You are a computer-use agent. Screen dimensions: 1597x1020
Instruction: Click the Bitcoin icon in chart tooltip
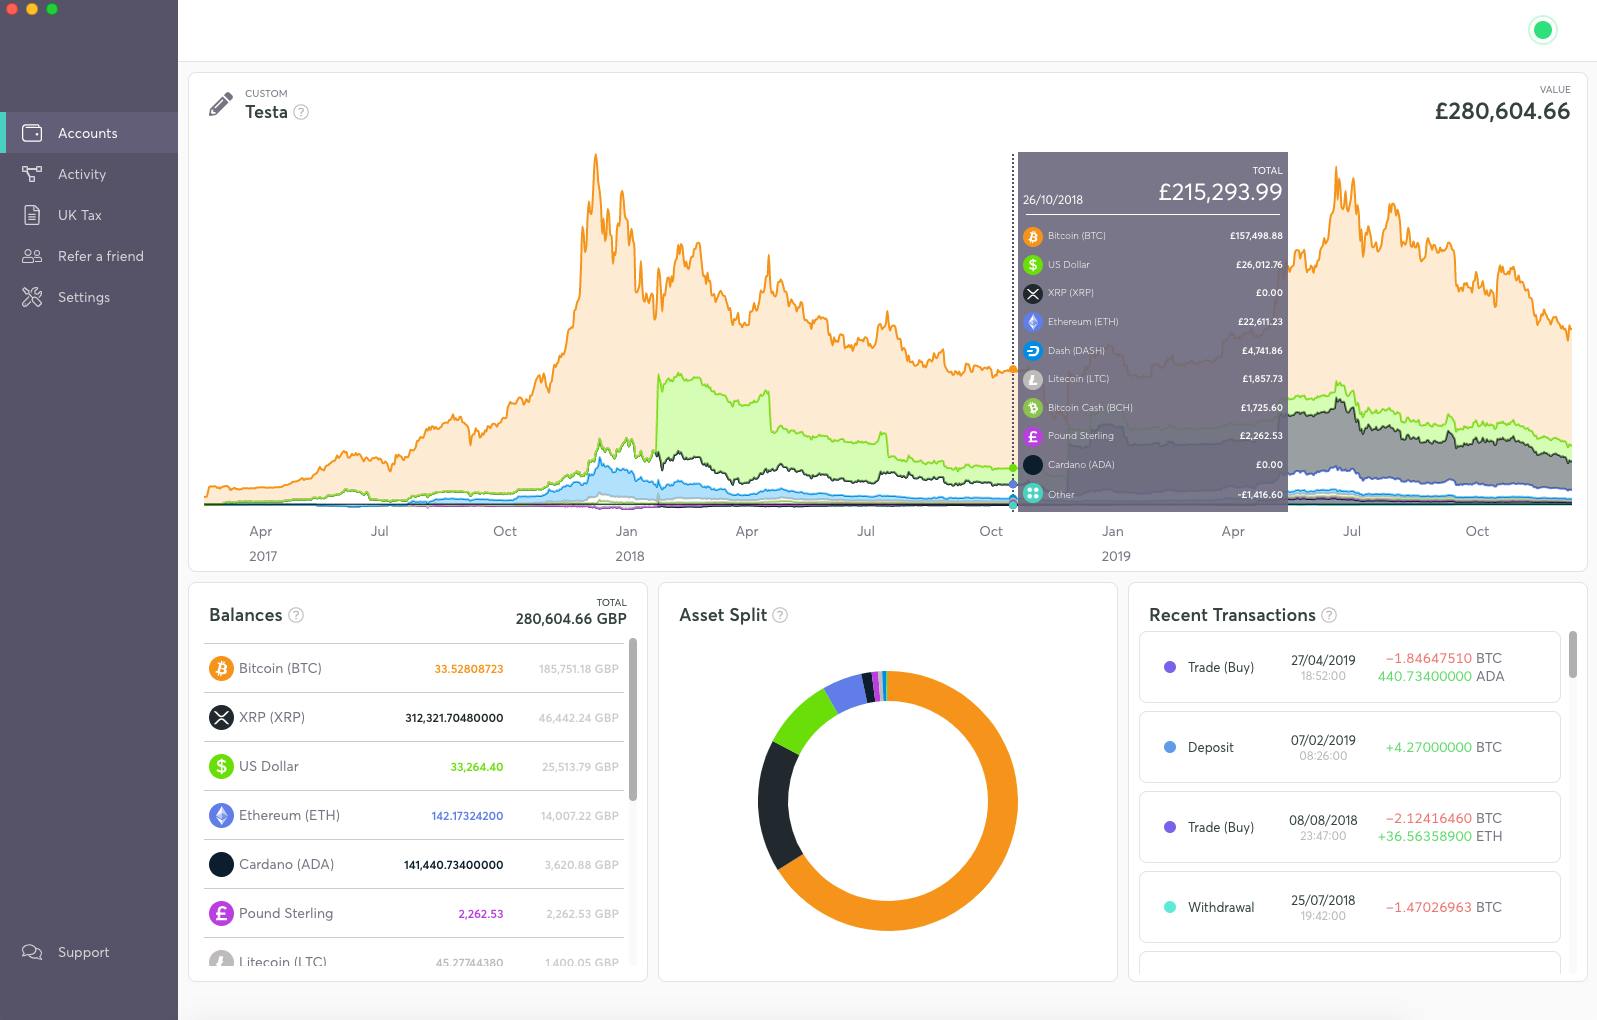(1033, 236)
